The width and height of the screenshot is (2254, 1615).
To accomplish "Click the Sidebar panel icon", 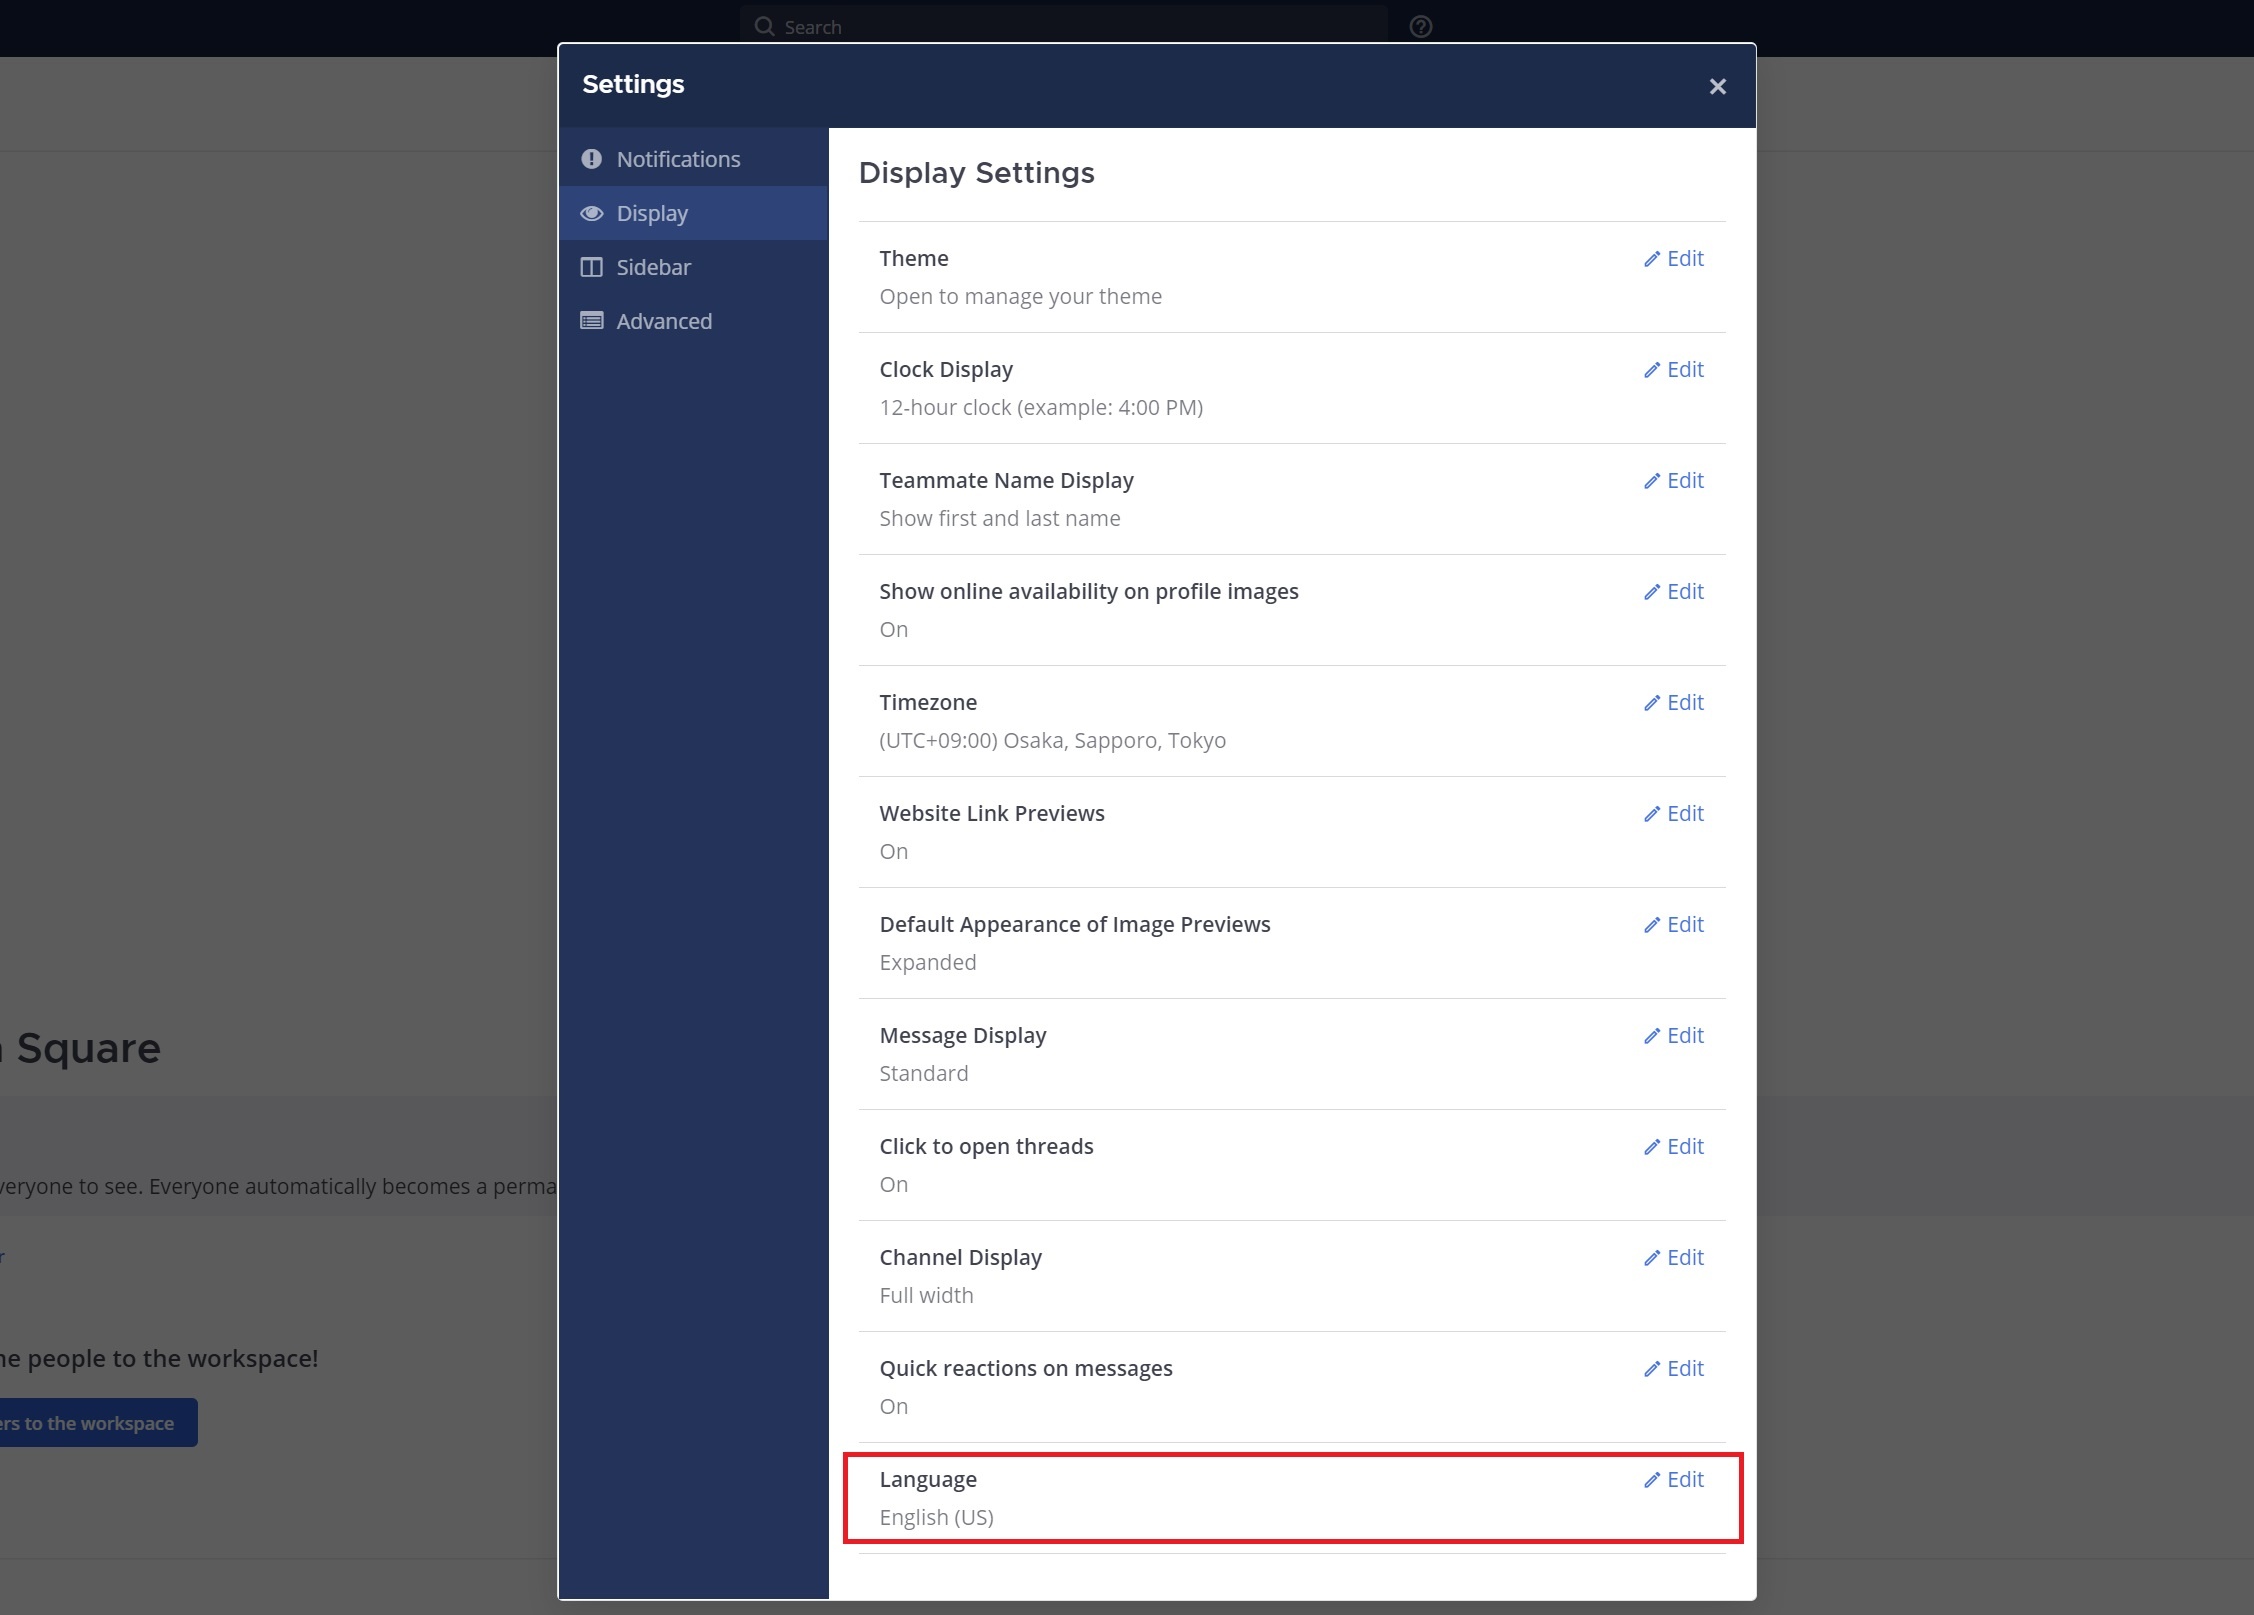I will 591,267.
